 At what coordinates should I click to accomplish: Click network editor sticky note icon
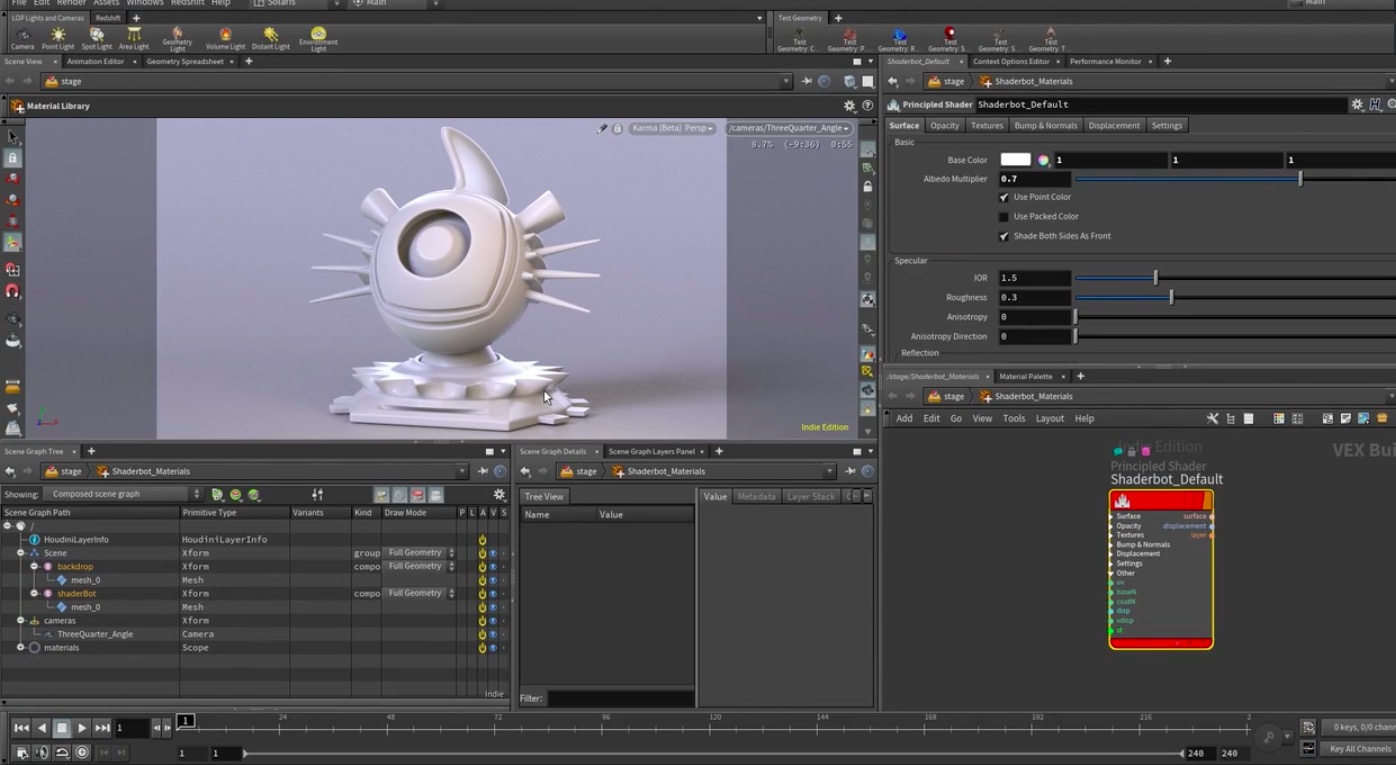click(1345, 418)
